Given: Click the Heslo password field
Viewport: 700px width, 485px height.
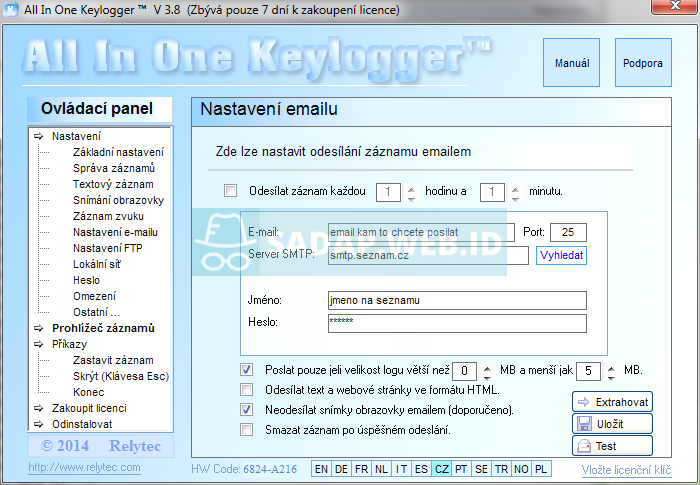Looking at the screenshot, I should tap(457, 323).
